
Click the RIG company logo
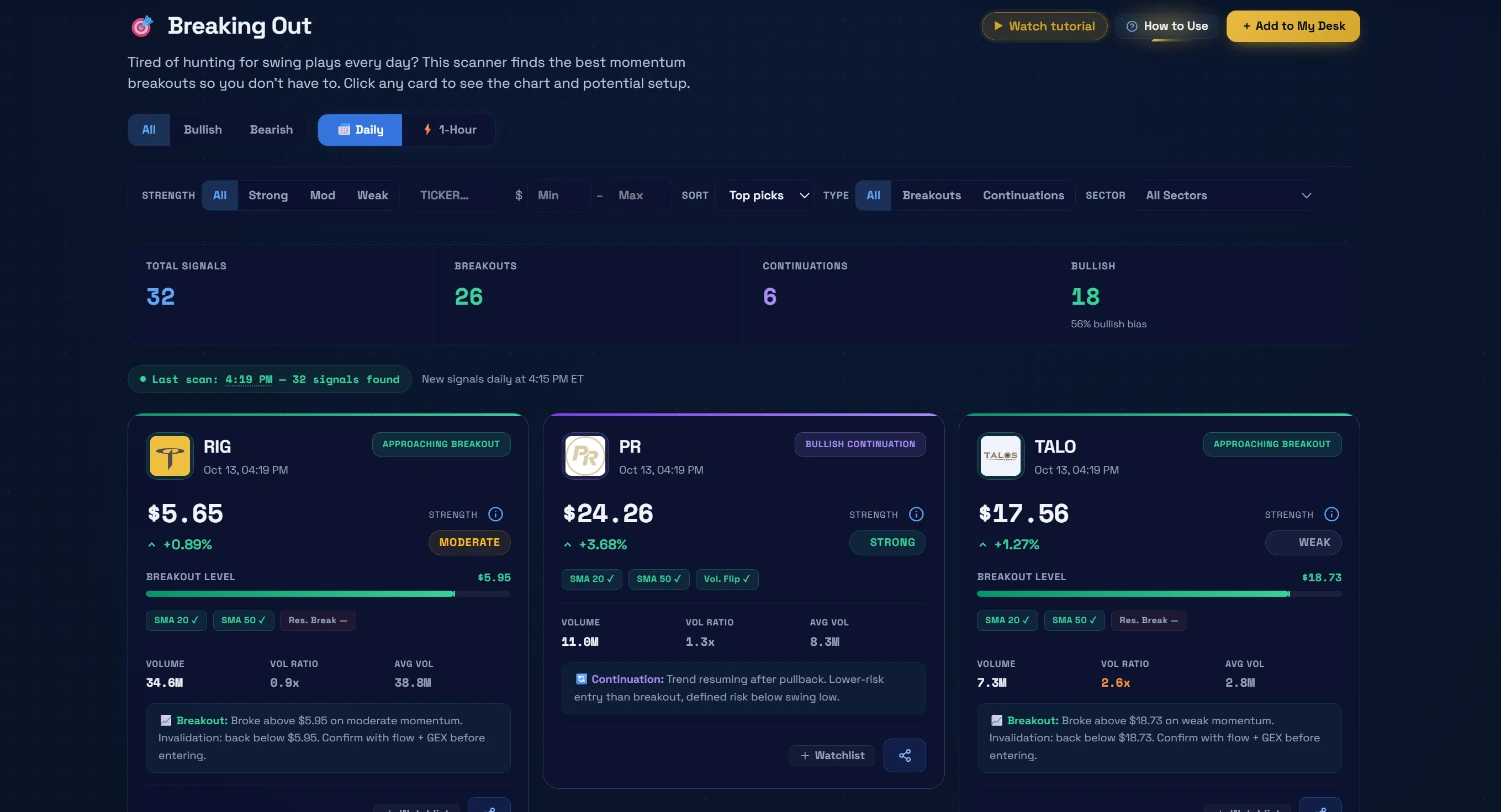tap(170, 456)
